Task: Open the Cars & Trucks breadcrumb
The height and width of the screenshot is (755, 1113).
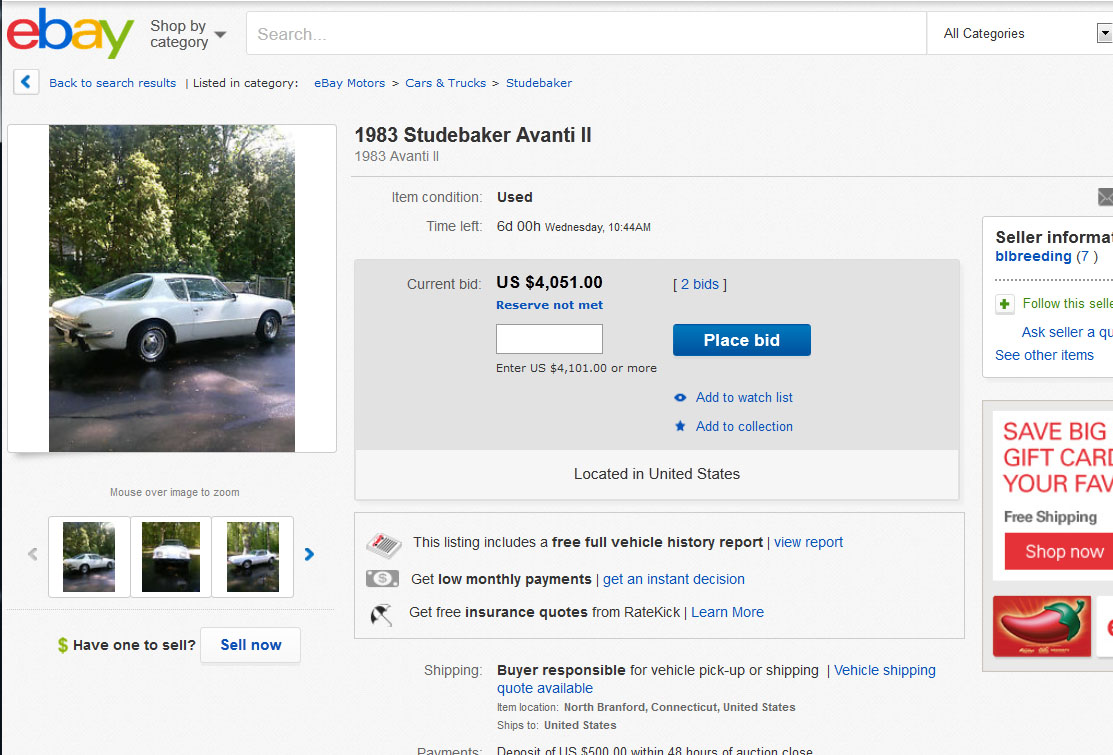Action: 445,83
